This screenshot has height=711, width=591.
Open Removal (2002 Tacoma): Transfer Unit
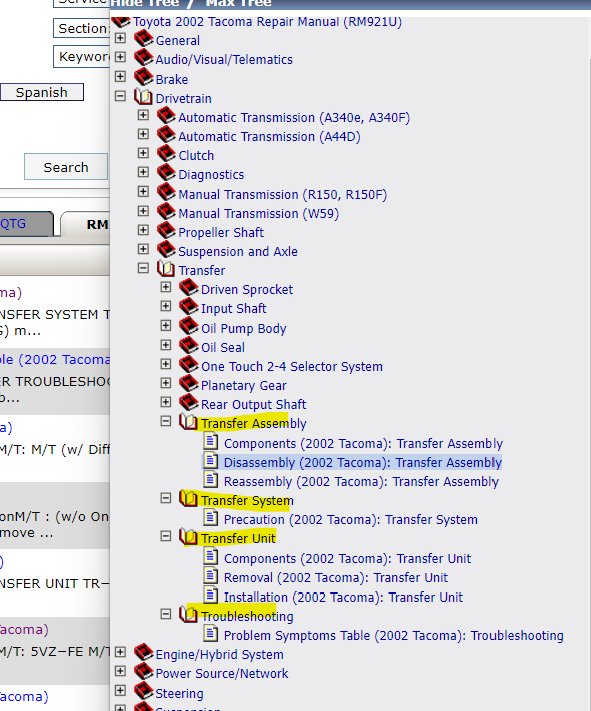click(x=336, y=578)
